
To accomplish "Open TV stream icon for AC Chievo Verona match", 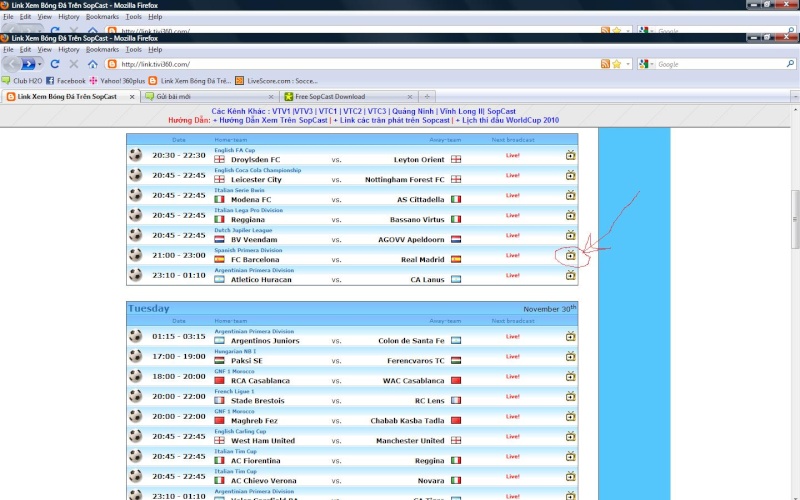I will click(x=570, y=476).
